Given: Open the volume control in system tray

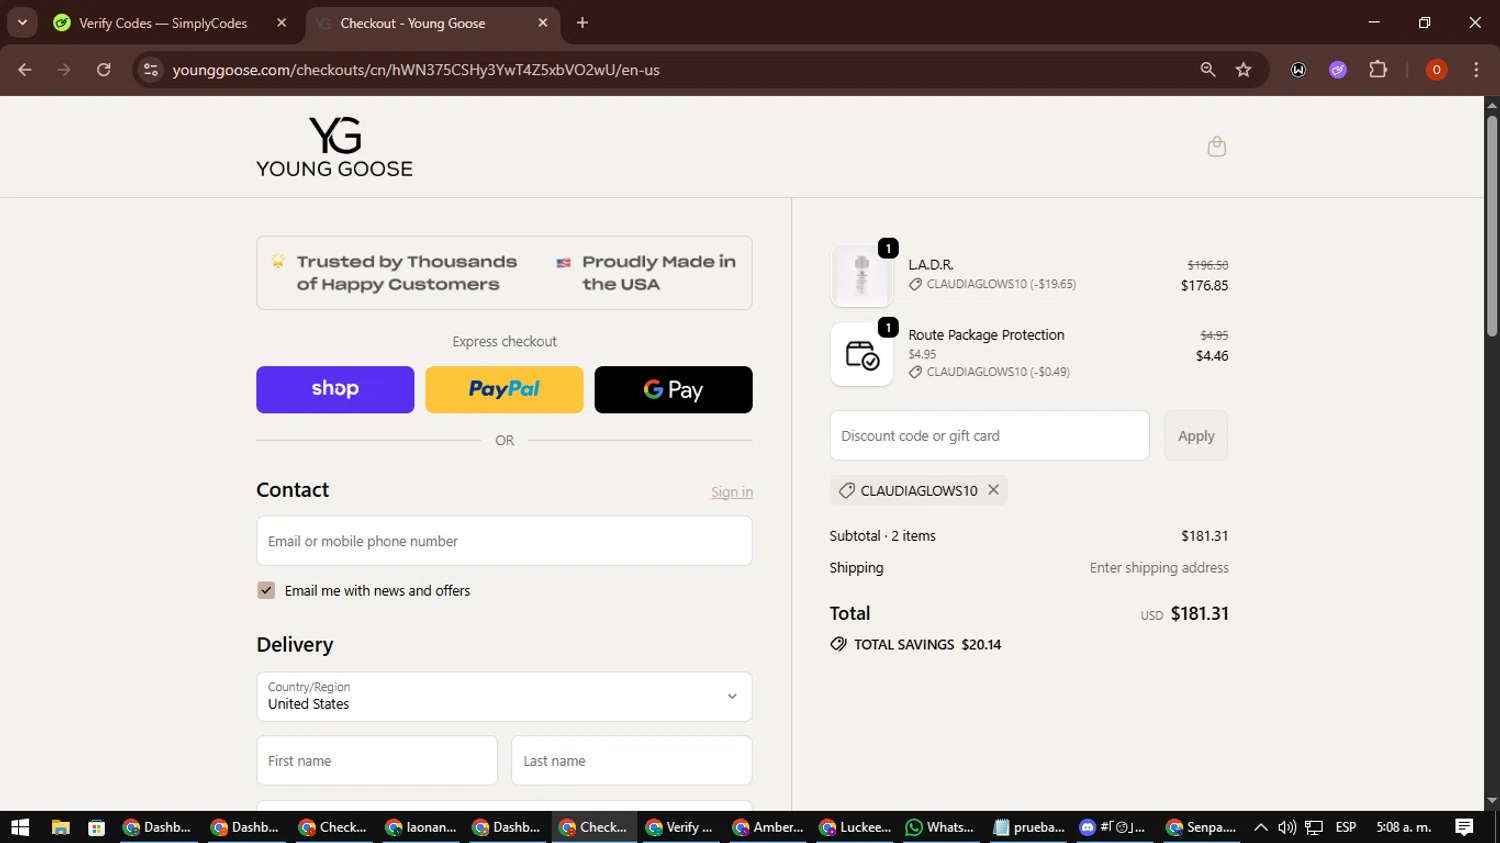Looking at the screenshot, I should [x=1287, y=827].
